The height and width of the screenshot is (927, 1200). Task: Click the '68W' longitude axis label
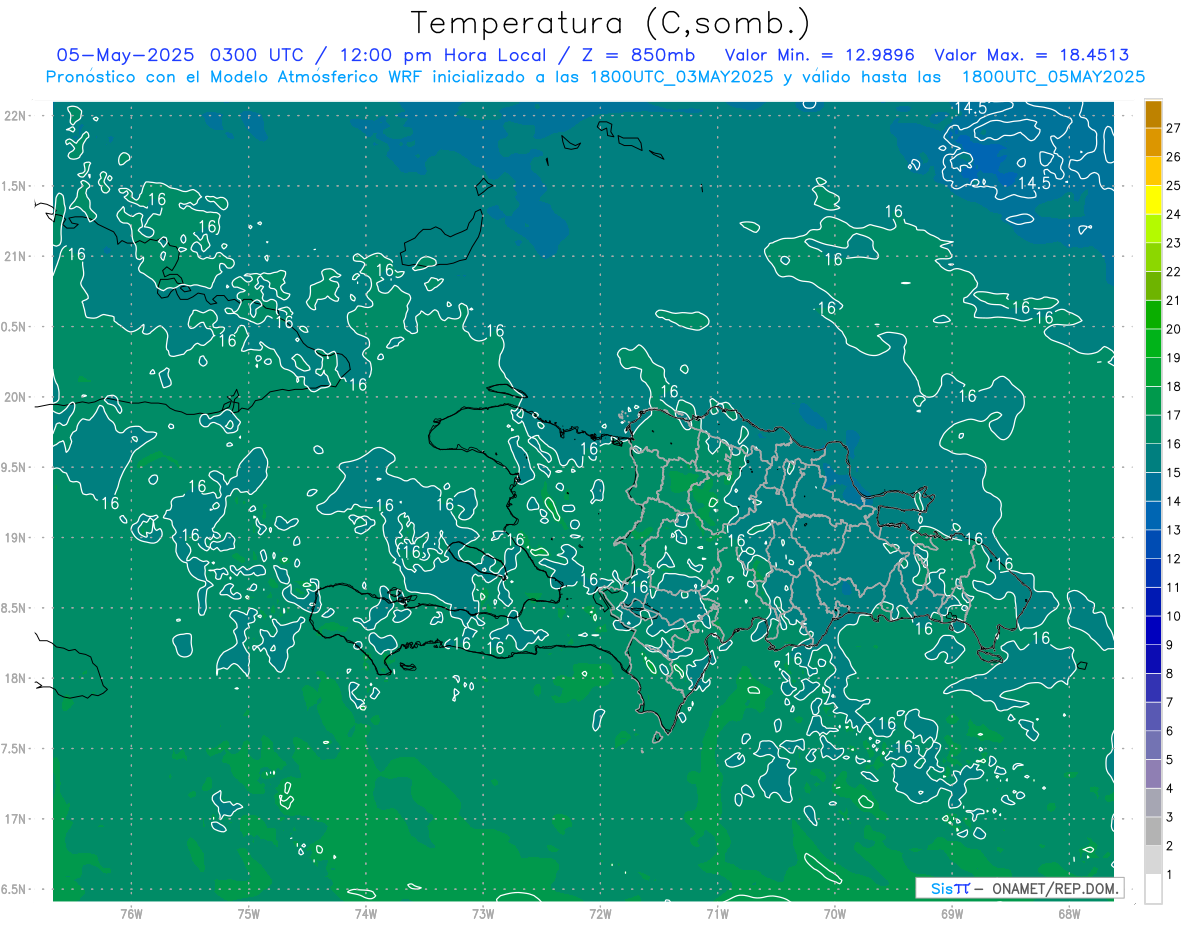point(1069,913)
